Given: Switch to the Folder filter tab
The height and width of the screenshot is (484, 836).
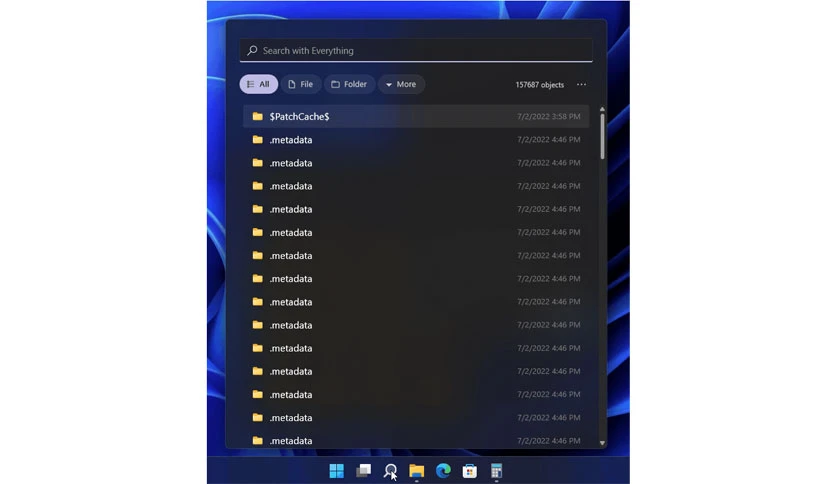Looking at the screenshot, I should pyautogui.click(x=349, y=84).
